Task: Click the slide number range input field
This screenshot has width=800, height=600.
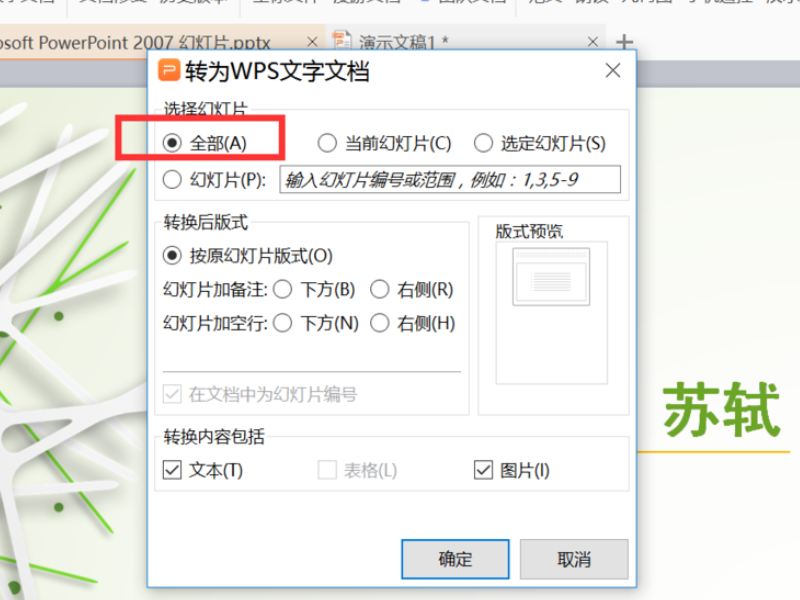Action: [x=450, y=179]
